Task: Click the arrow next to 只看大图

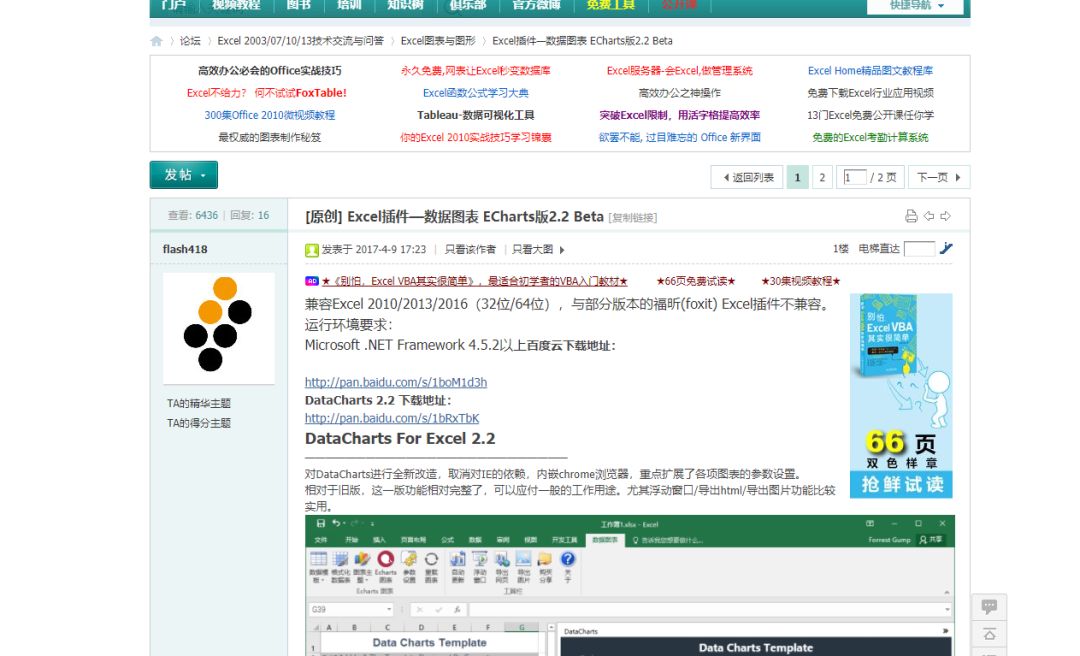Action: (x=562, y=250)
